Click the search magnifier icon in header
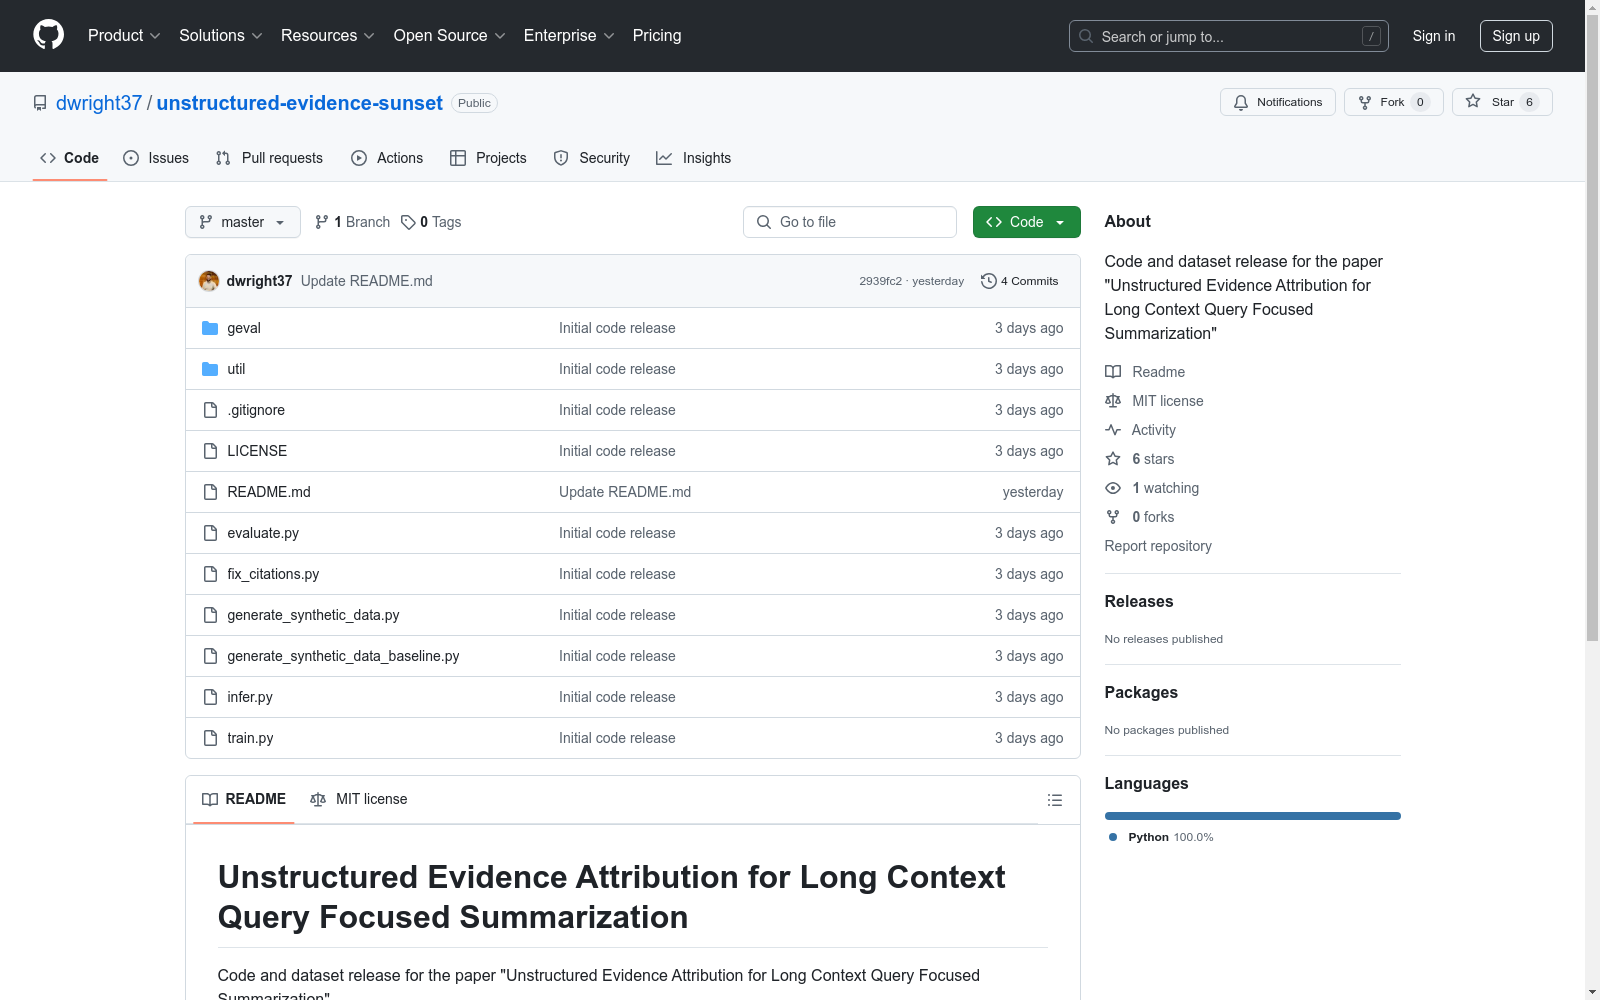 [1086, 36]
